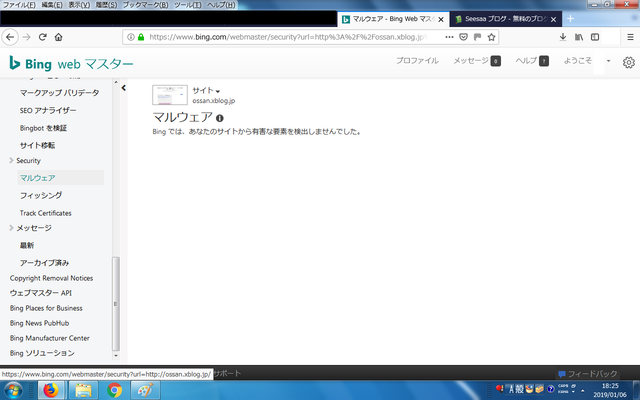Open the ブックマーク(B) menu
The width and height of the screenshot is (640, 400).
[145, 5]
